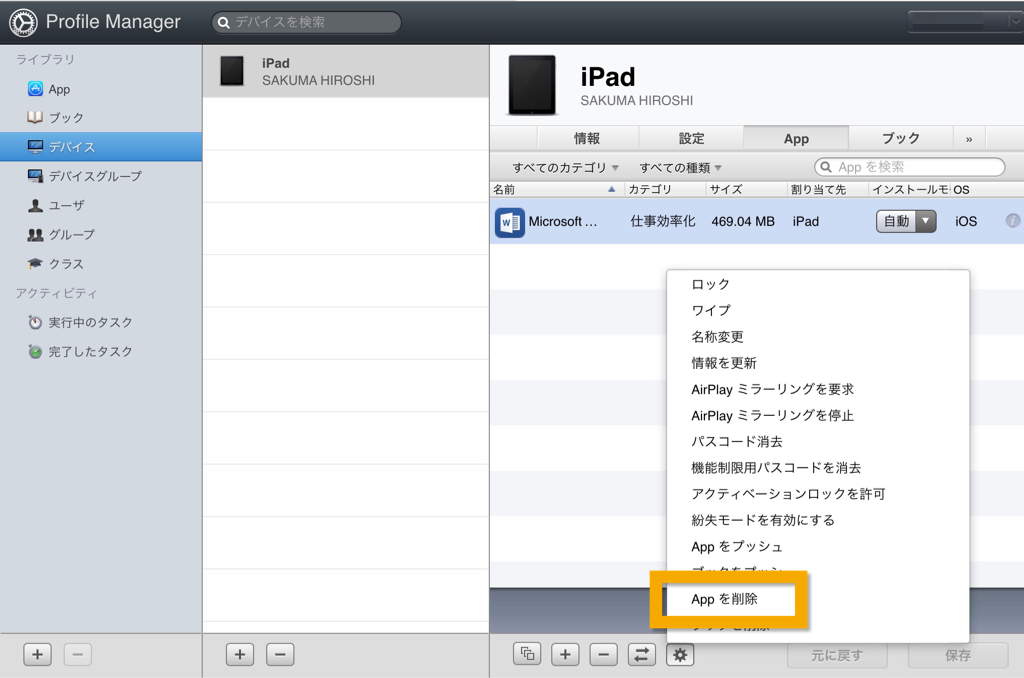Click the App を検索 search field

click(x=909, y=167)
